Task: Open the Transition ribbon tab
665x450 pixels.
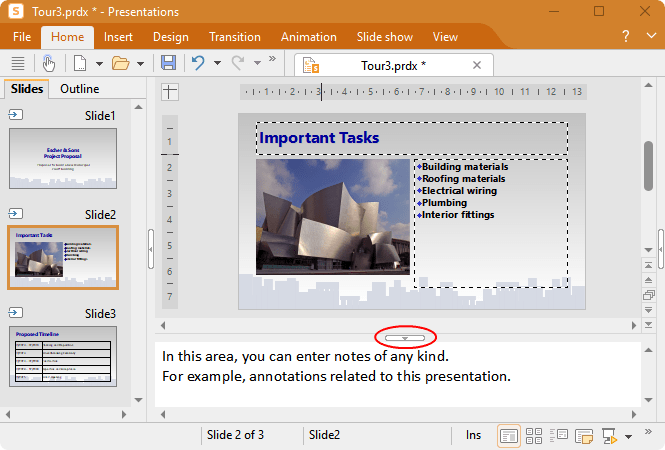Action: (x=235, y=37)
